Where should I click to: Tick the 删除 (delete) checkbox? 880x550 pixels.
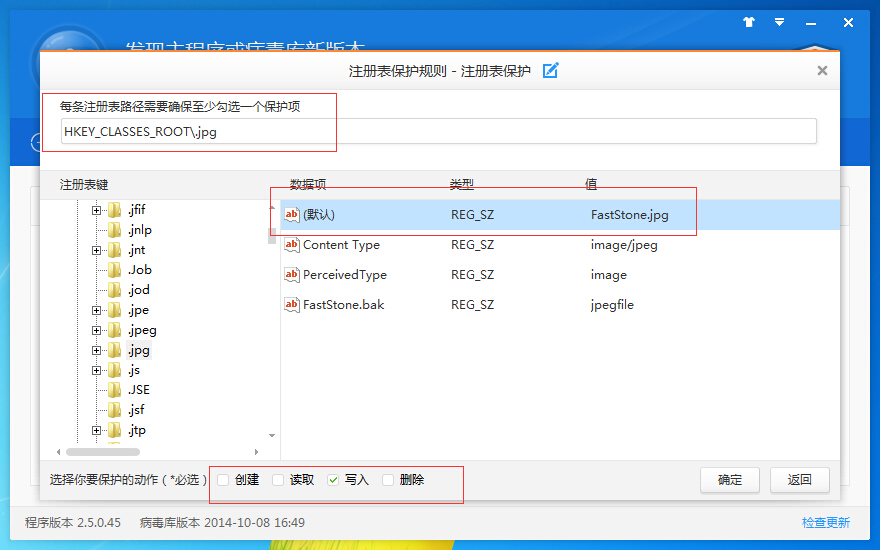[388, 480]
